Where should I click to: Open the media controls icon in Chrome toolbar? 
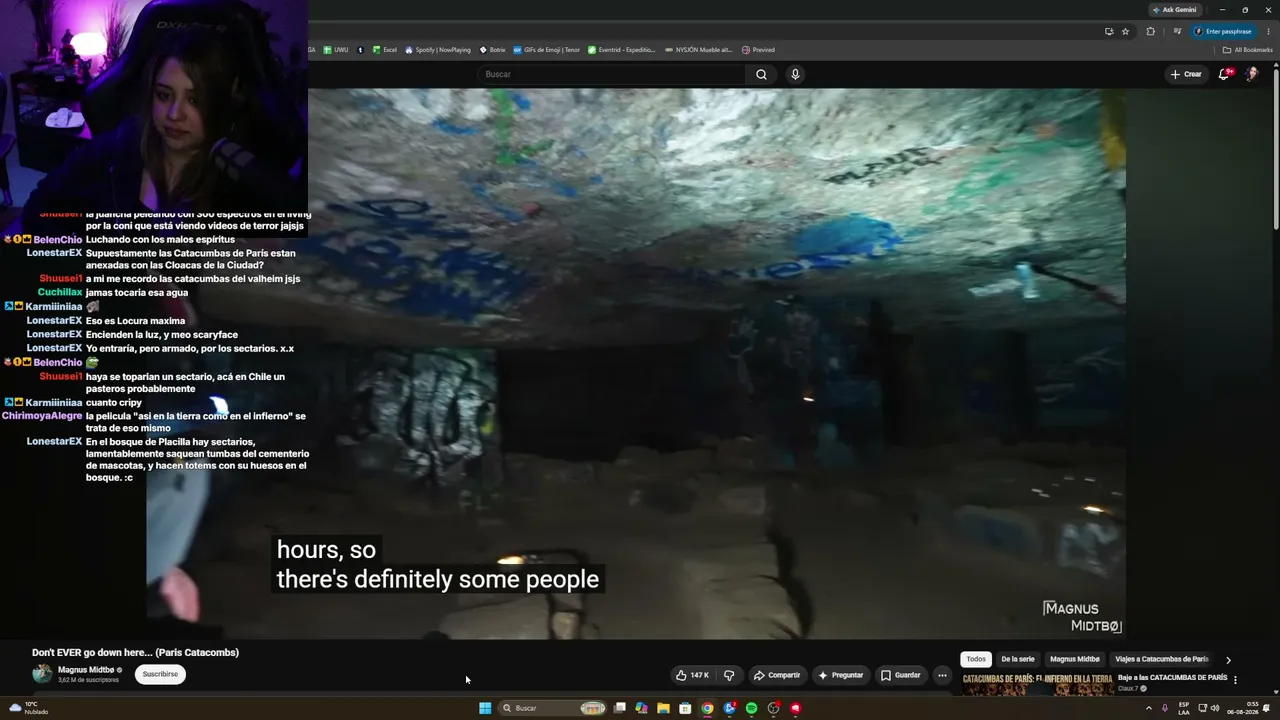coord(1177,31)
